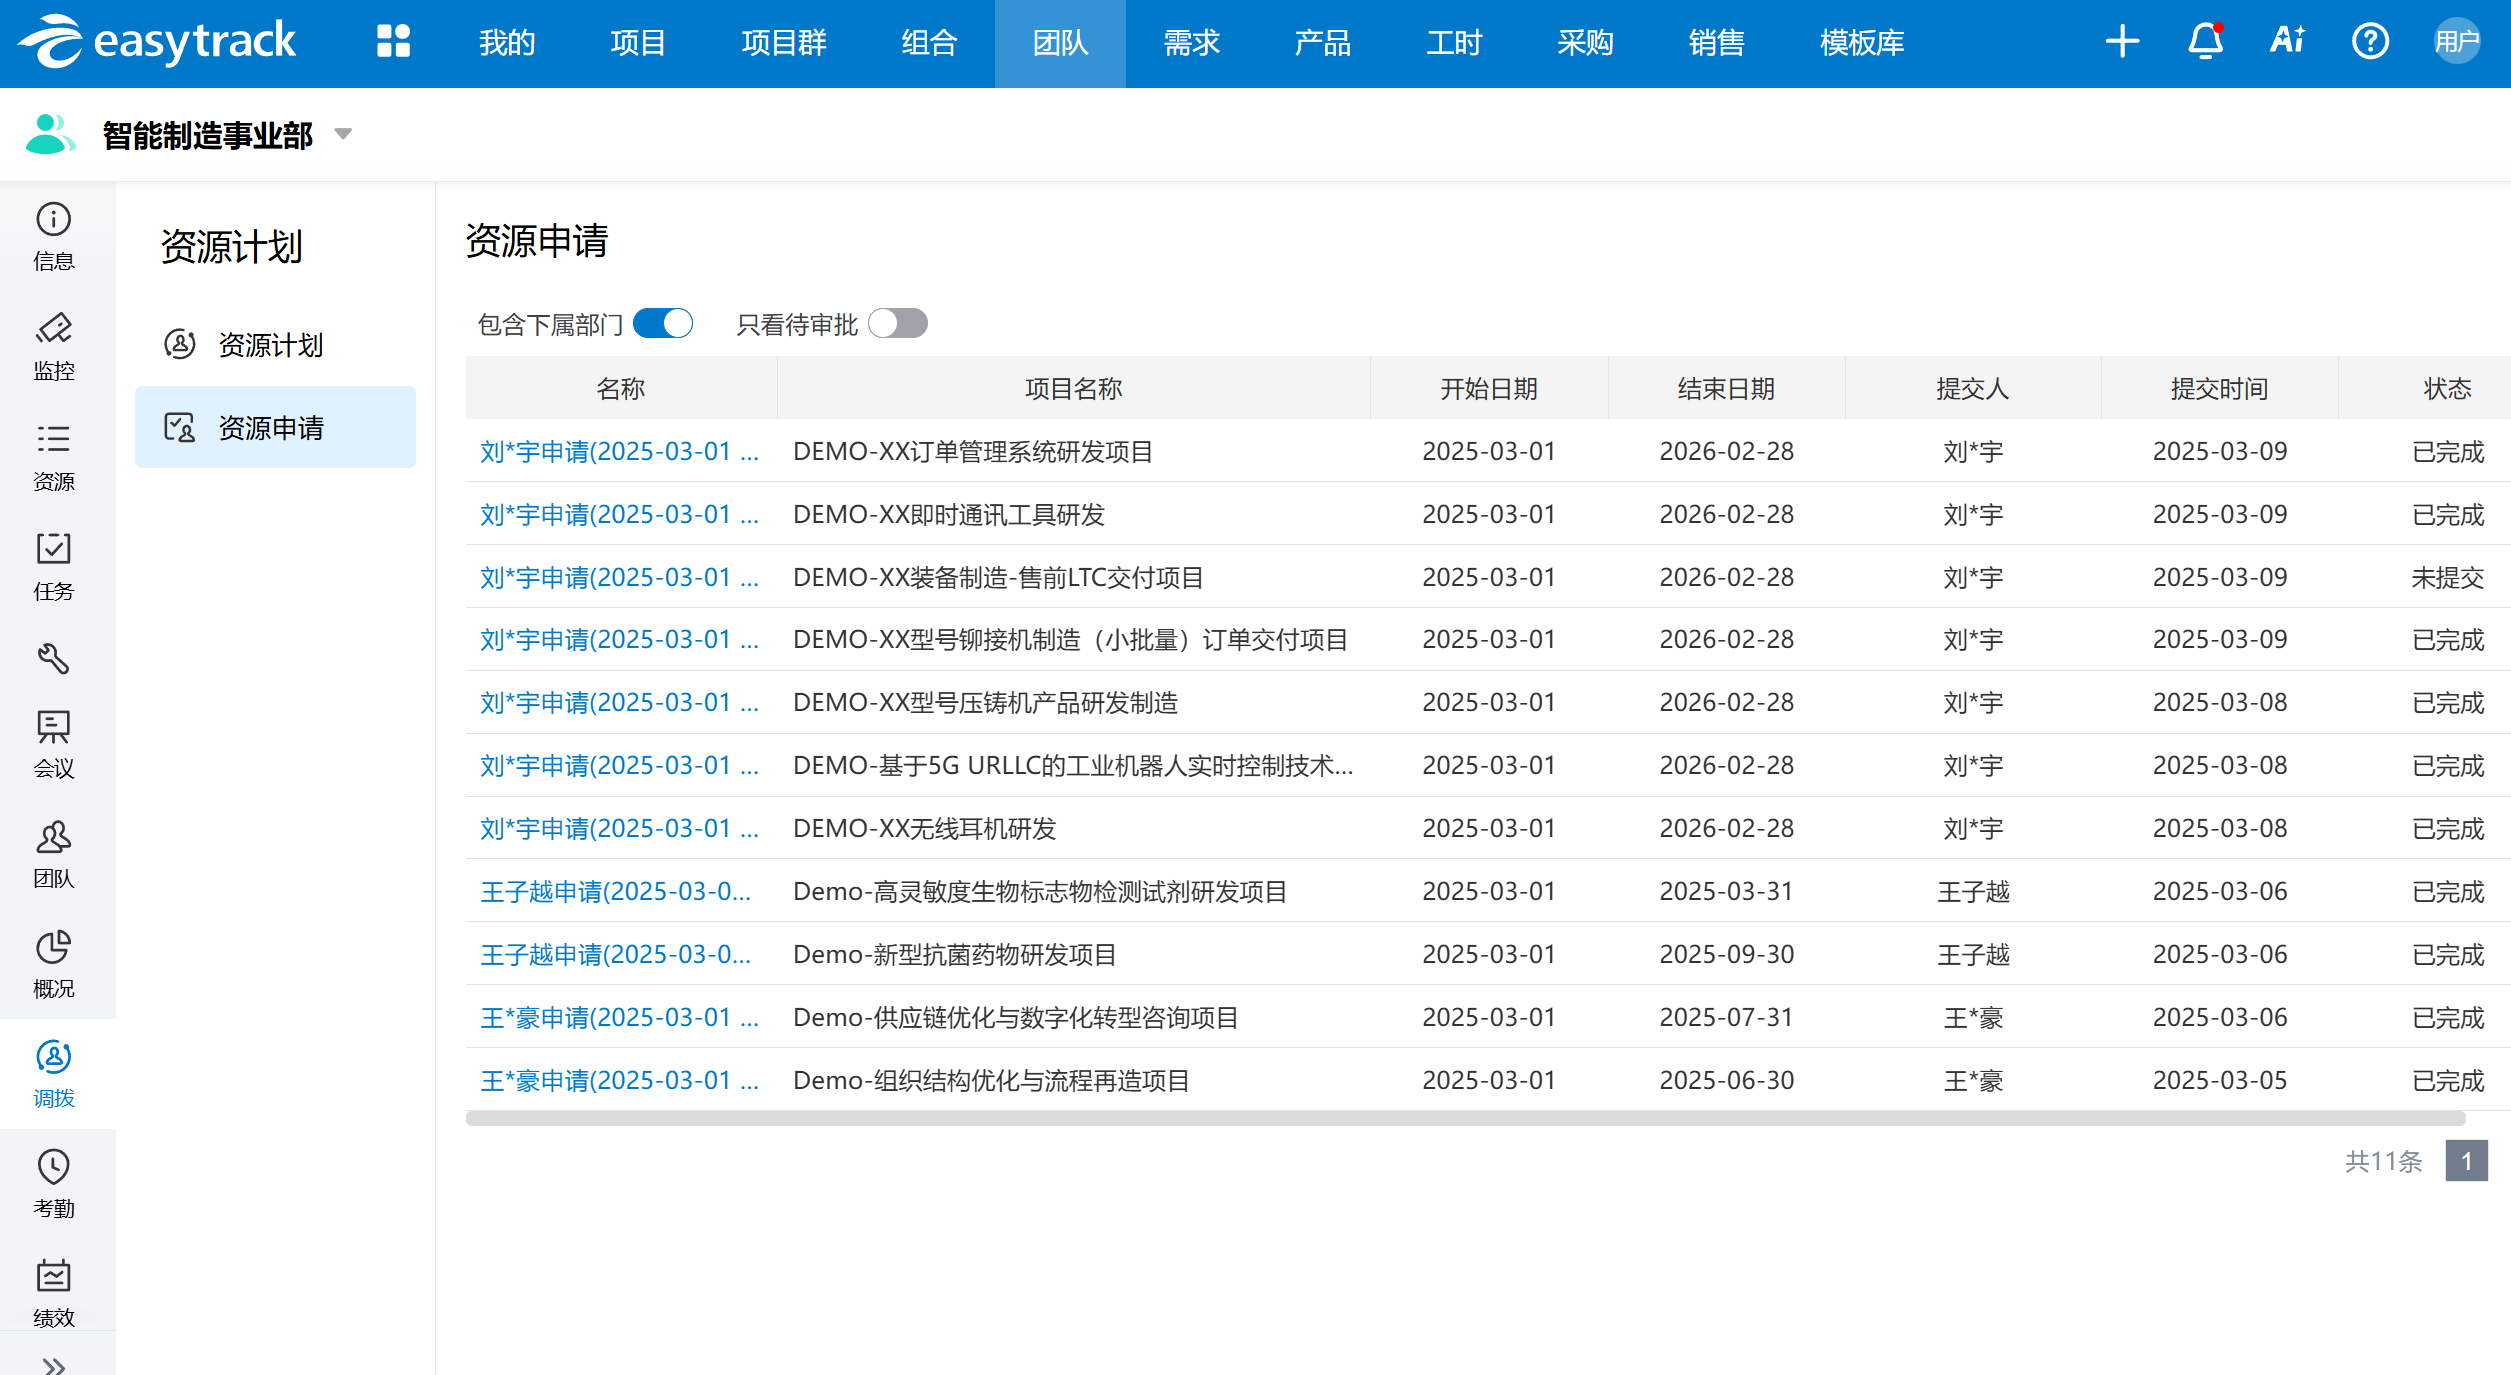Switch to the 工时 top menu
Screen dimensions: 2511x1375
point(1454,43)
